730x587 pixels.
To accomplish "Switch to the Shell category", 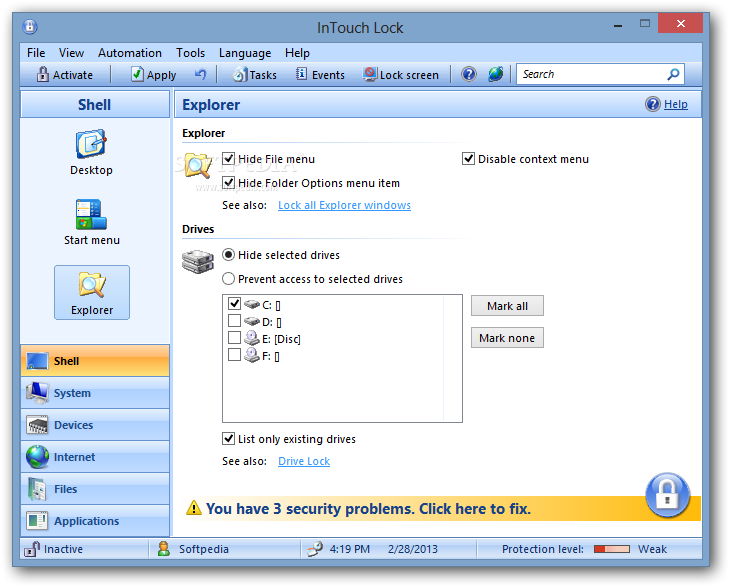I will (95, 361).
